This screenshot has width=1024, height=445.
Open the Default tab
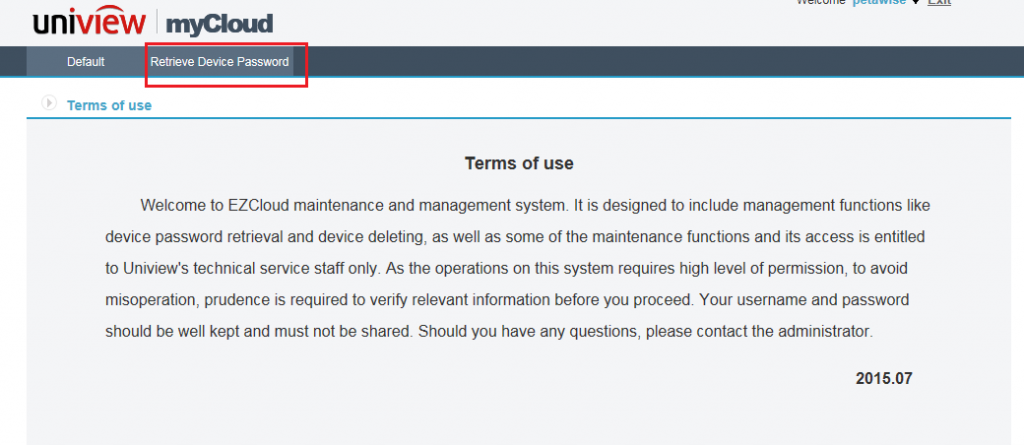[86, 62]
